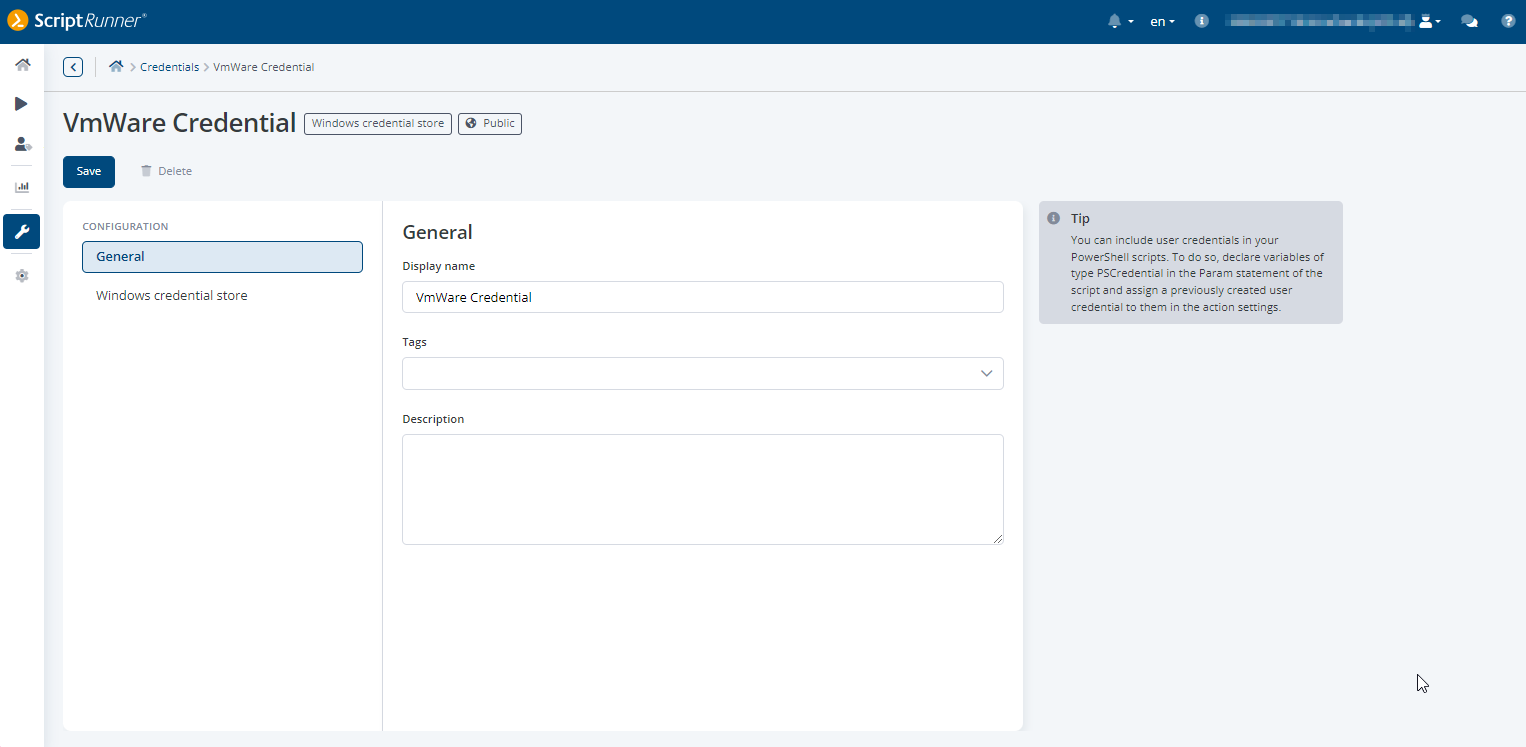Click the chat feedback icon in header
Screen dimensions: 1526x747
pos(1469,21)
